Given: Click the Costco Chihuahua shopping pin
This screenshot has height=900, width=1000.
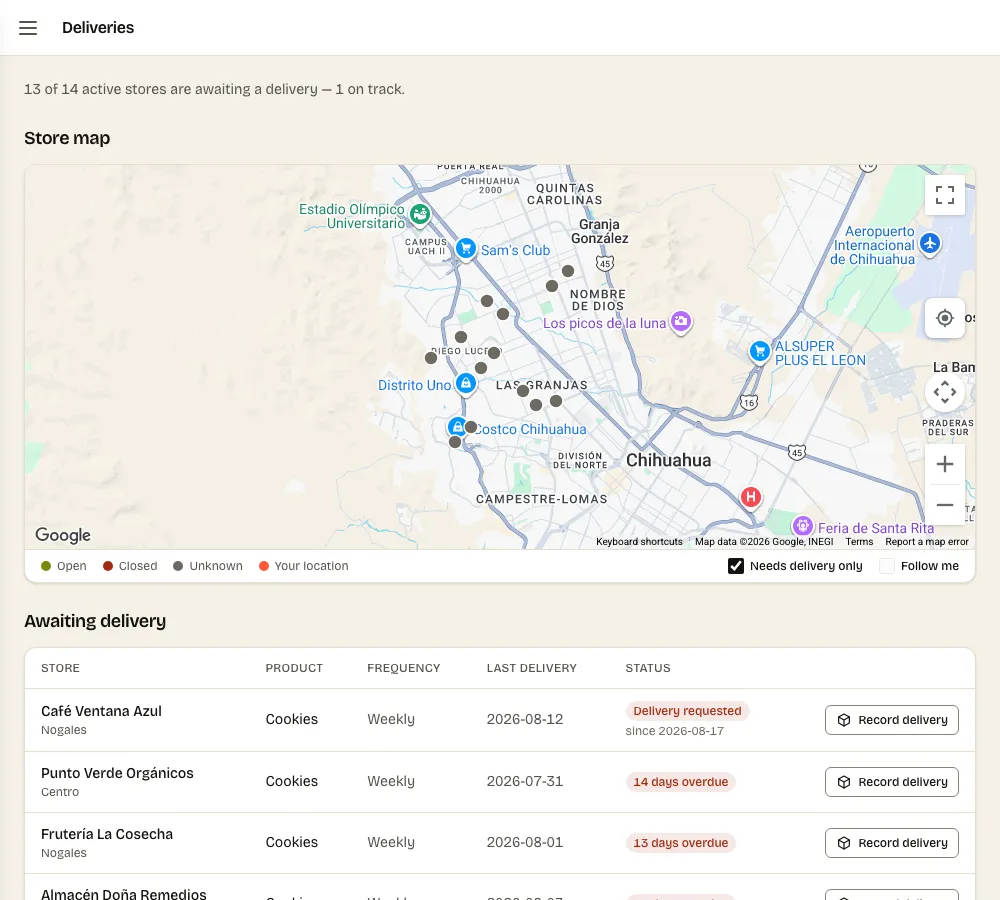Looking at the screenshot, I should click(x=457, y=427).
